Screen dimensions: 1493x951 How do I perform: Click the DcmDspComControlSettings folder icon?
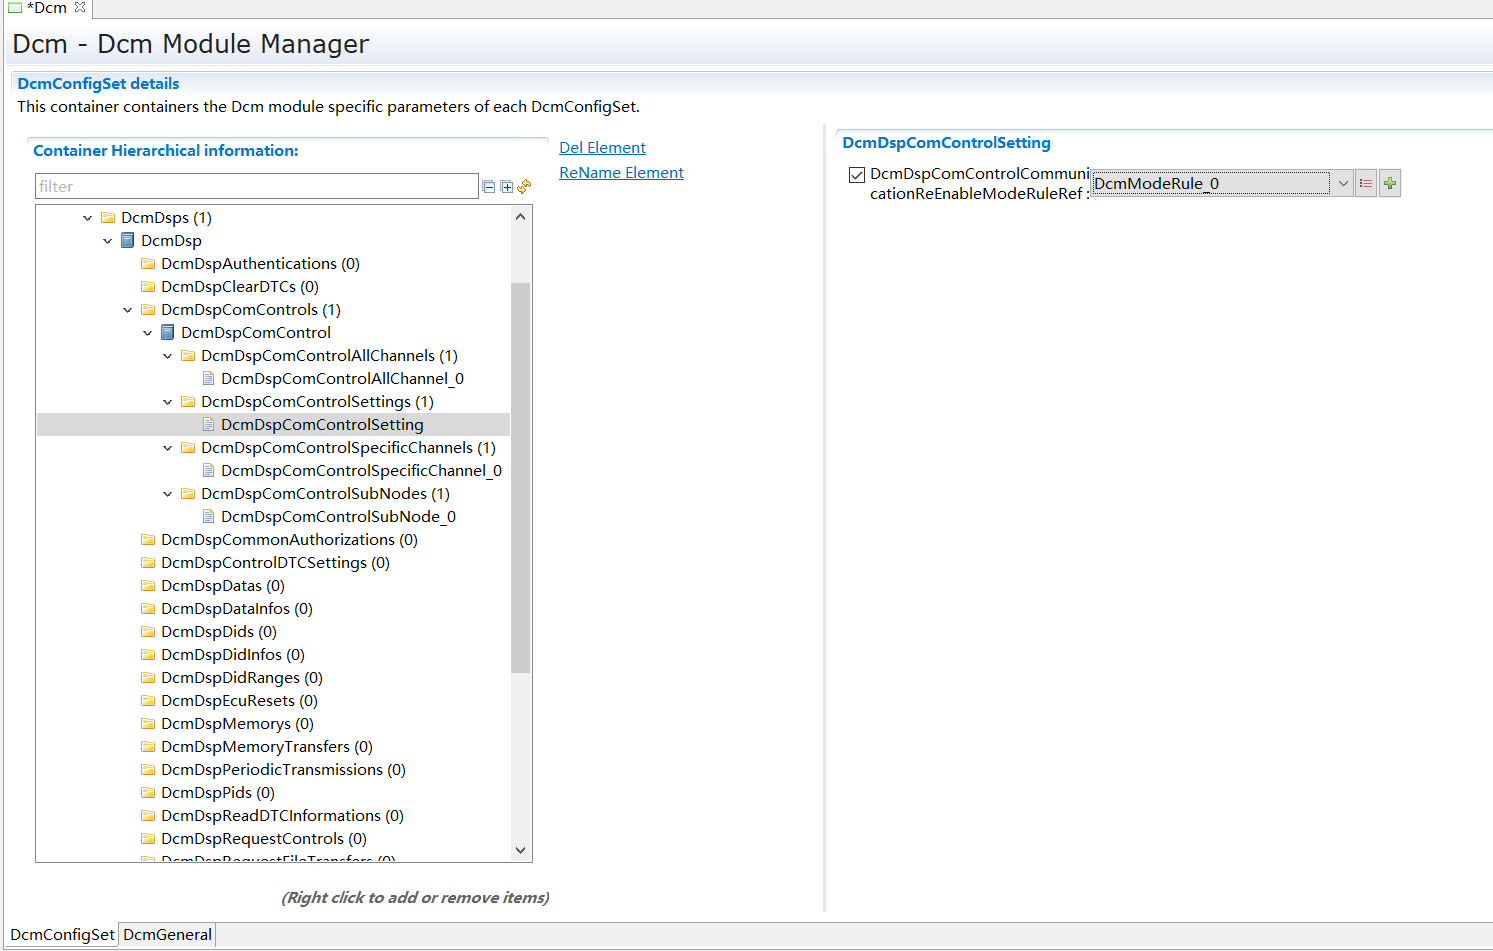[x=188, y=401]
